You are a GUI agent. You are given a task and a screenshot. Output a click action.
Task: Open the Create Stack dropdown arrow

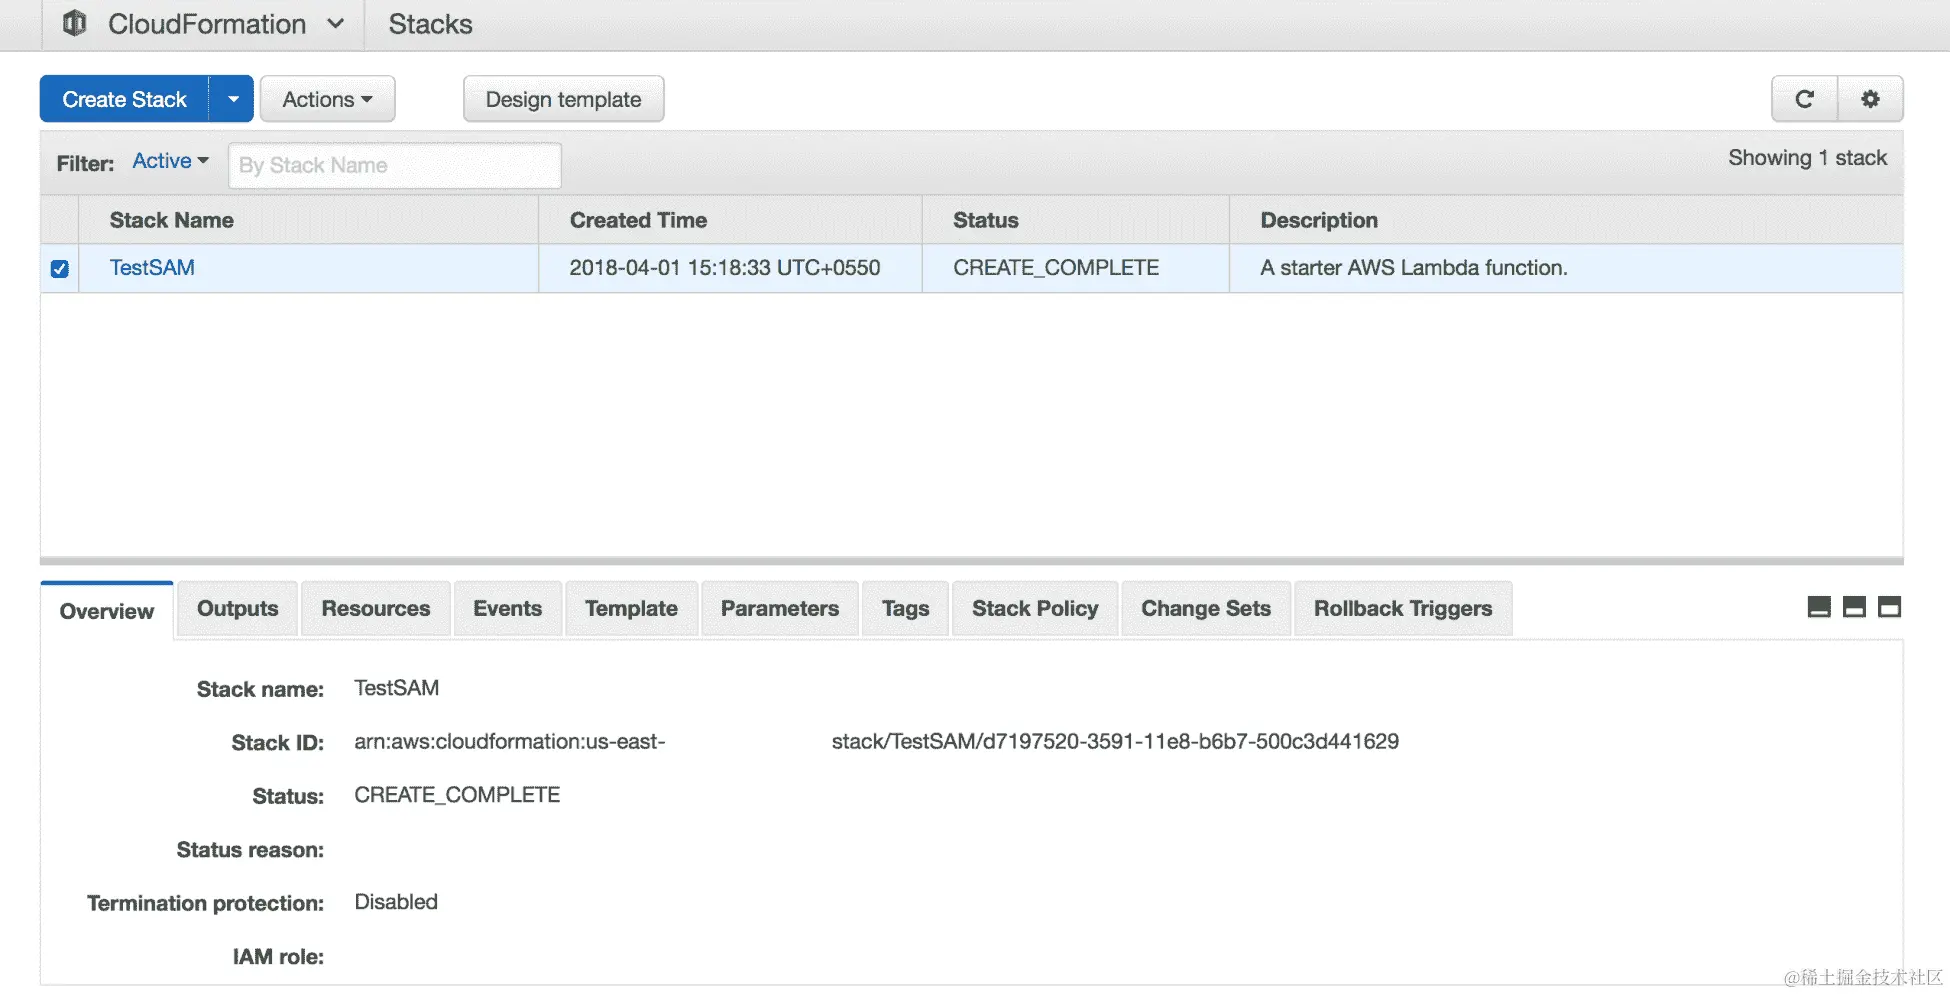click(x=232, y=99)
